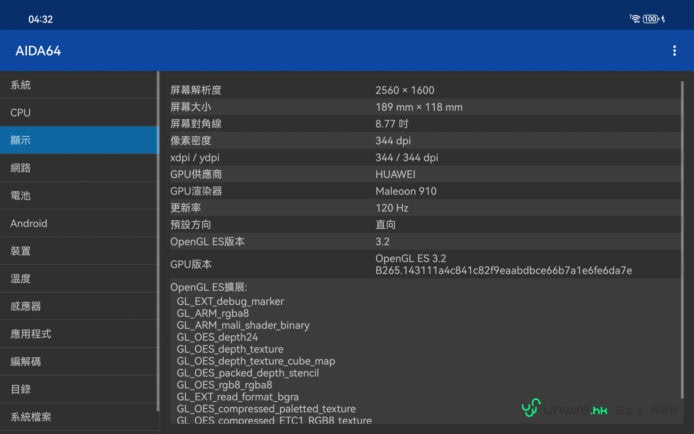The height and width of the screenshot is (434, 694).
Task: Select the OpenGL ES 3.2 GPU version line
Action: pos(411,258)
